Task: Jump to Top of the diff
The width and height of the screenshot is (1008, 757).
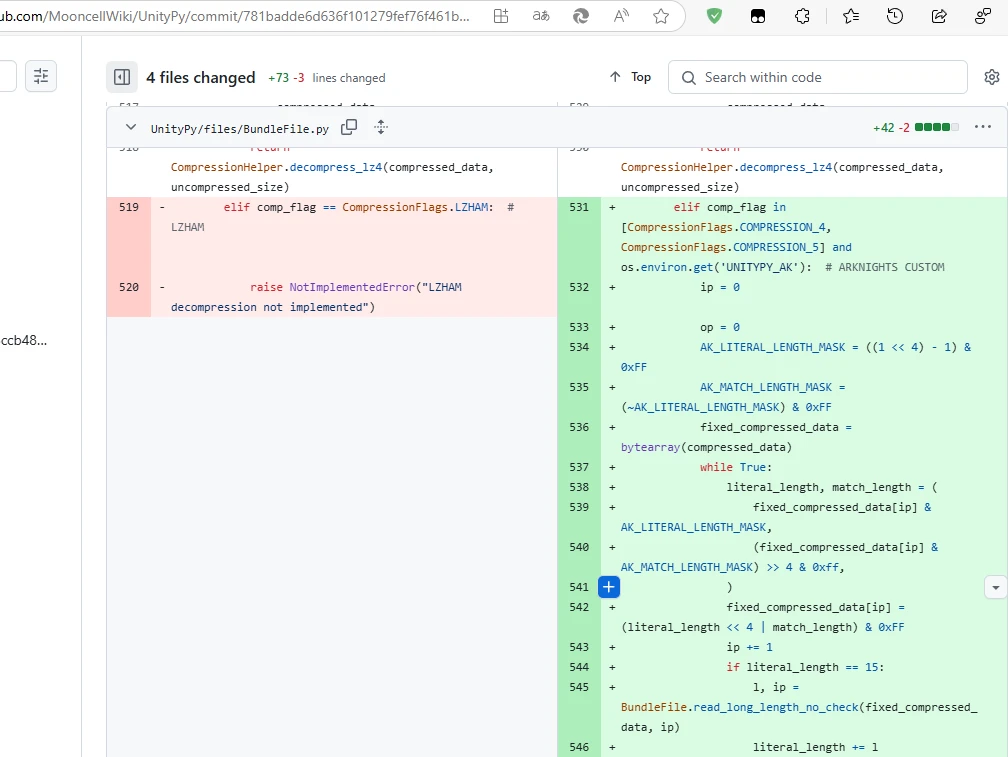Action: (630, 77)
